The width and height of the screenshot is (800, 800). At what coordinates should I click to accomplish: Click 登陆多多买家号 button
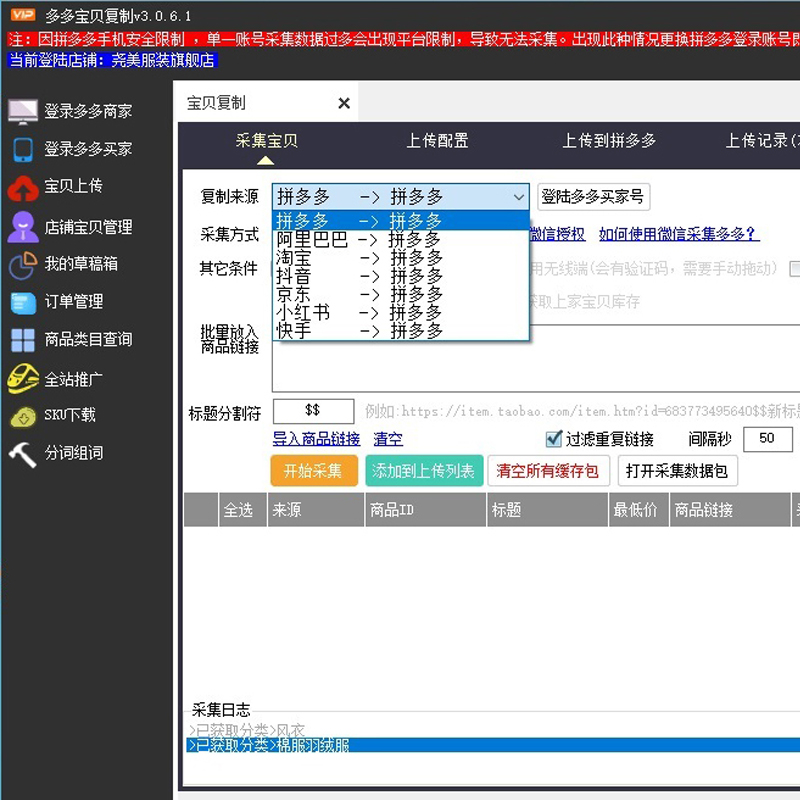pyautogui.click(x=593, y=197)
